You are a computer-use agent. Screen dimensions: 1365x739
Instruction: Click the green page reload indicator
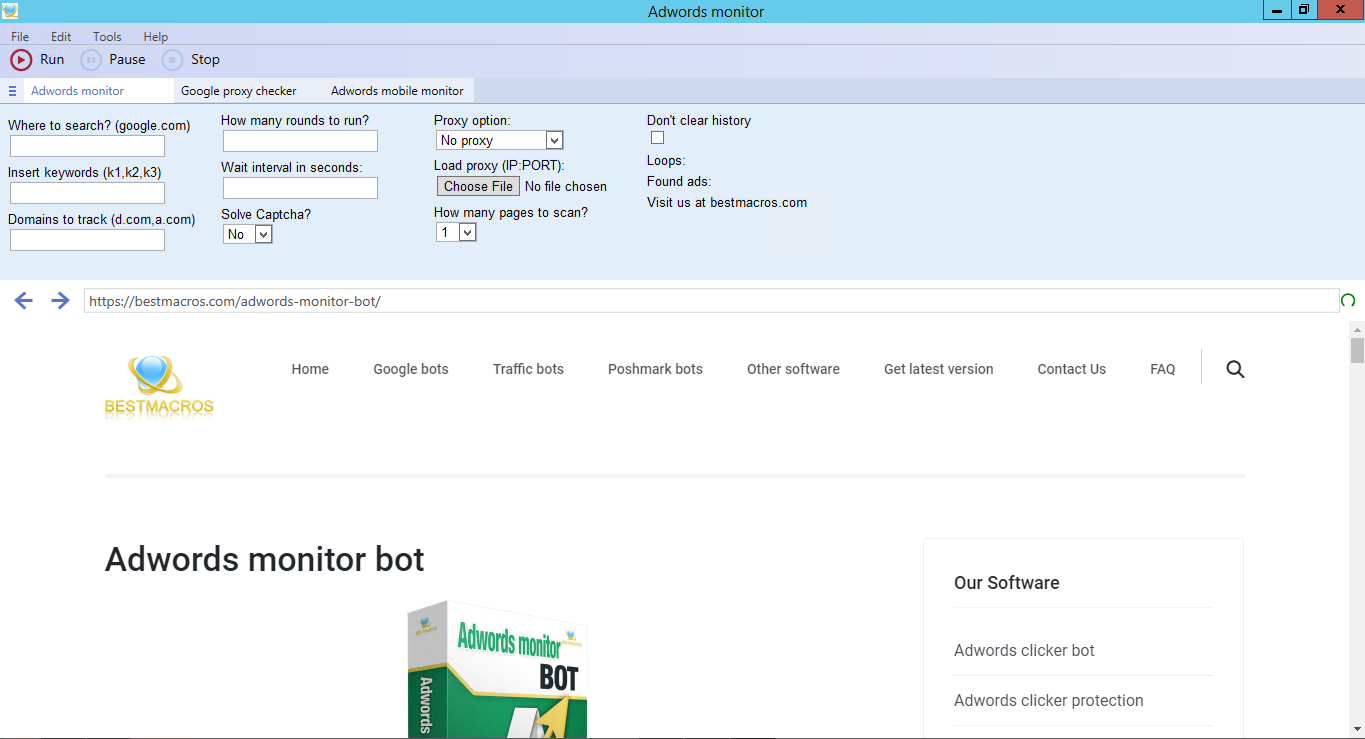point(1348,300)
